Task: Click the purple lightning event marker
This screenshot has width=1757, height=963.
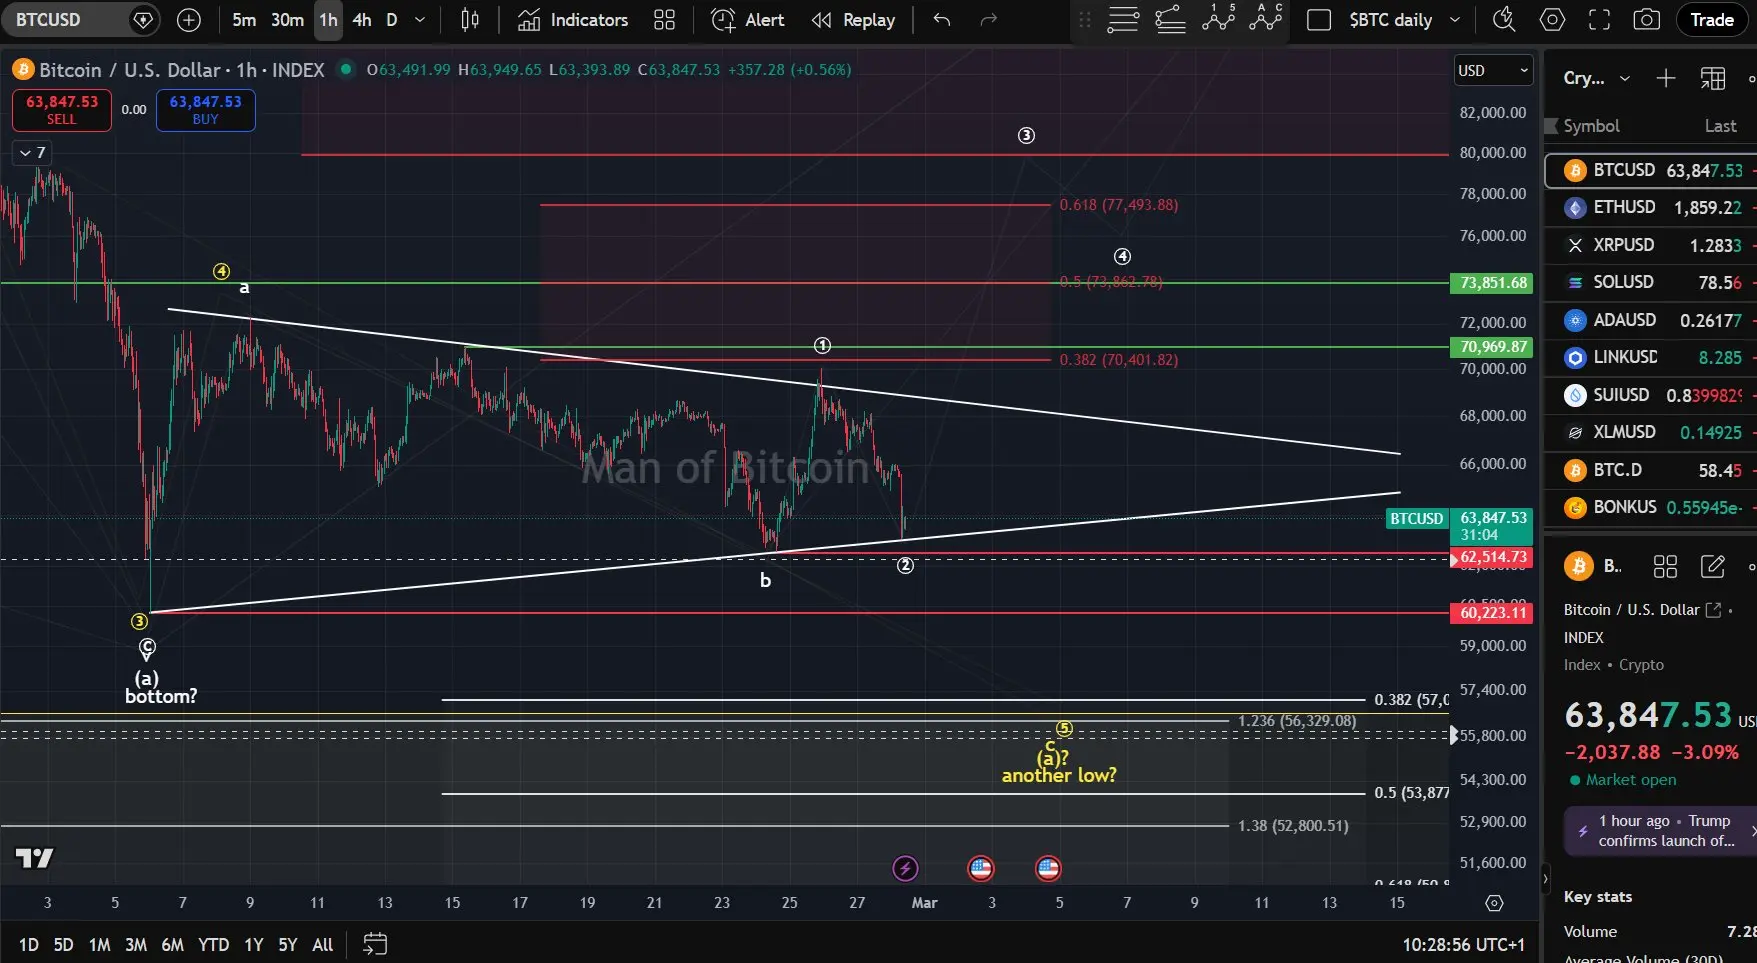Action: click(x=905, y=868)
